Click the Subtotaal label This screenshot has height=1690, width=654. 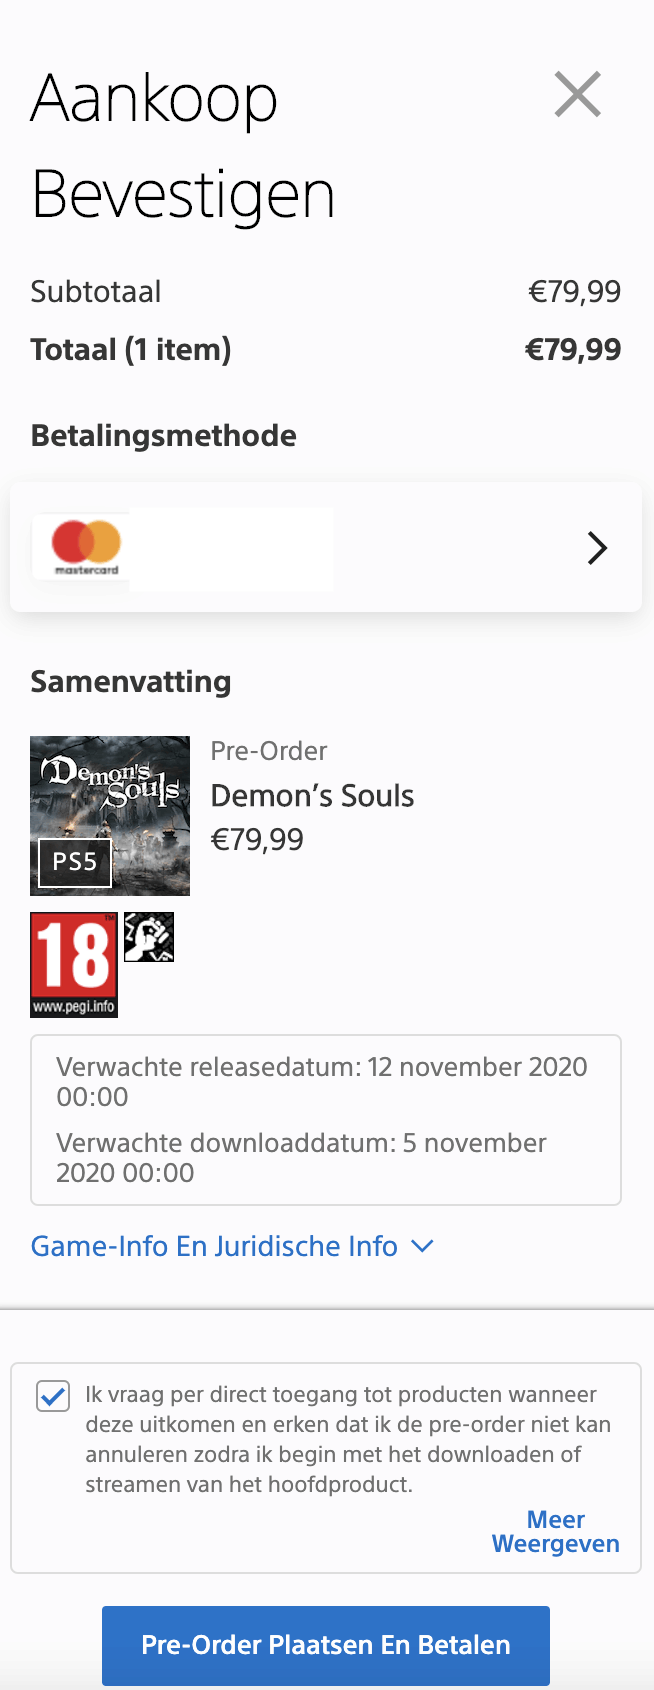tap(96, 292)
